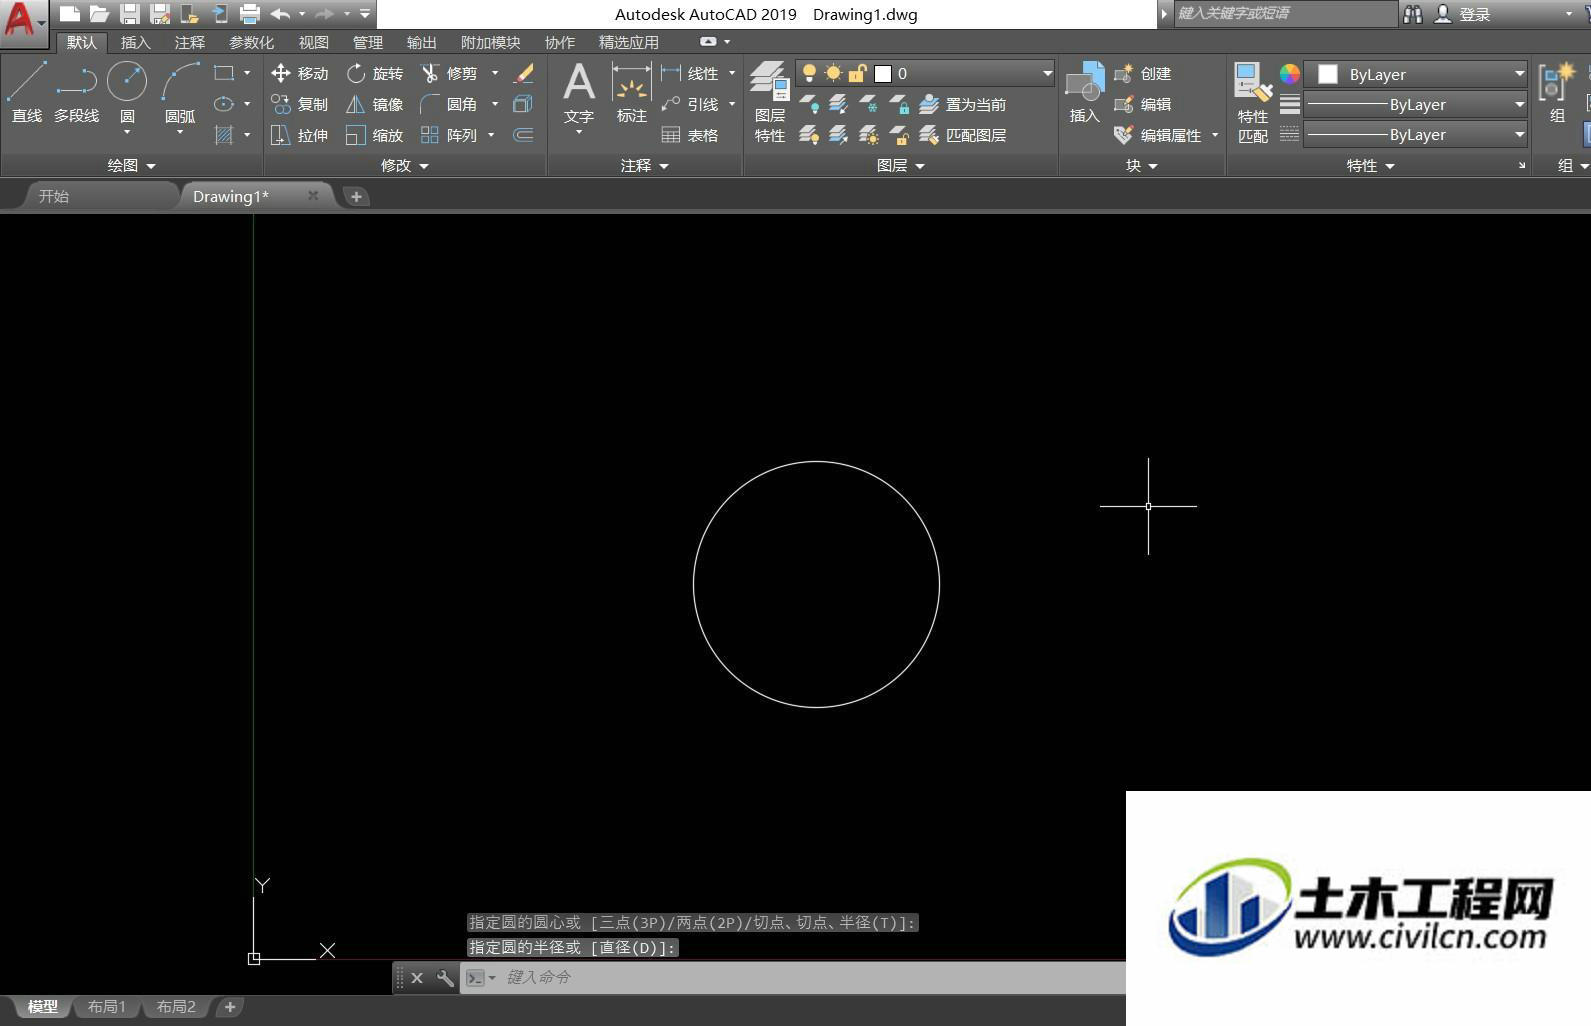This screenshot has height=1026, width=1591.
Task: Select the Mirror (镜像) tool
Action: tap(374, 104)
